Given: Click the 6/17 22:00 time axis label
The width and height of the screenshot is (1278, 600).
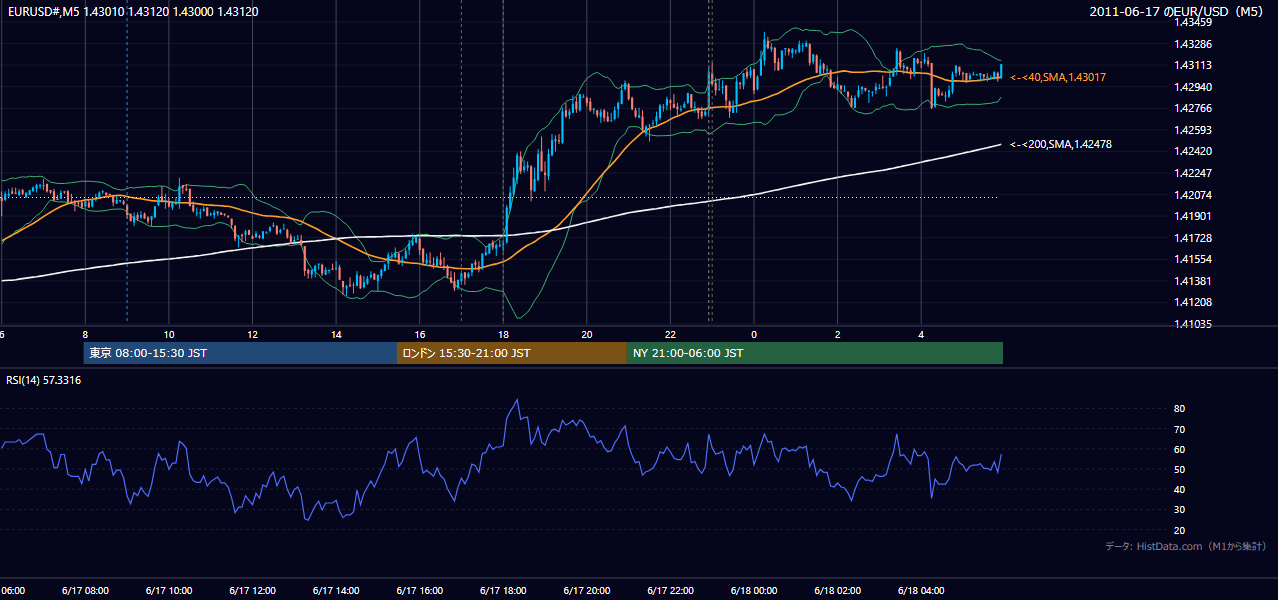Looking at the screenshot, I should pyautogui.click(x=670, y=590).
